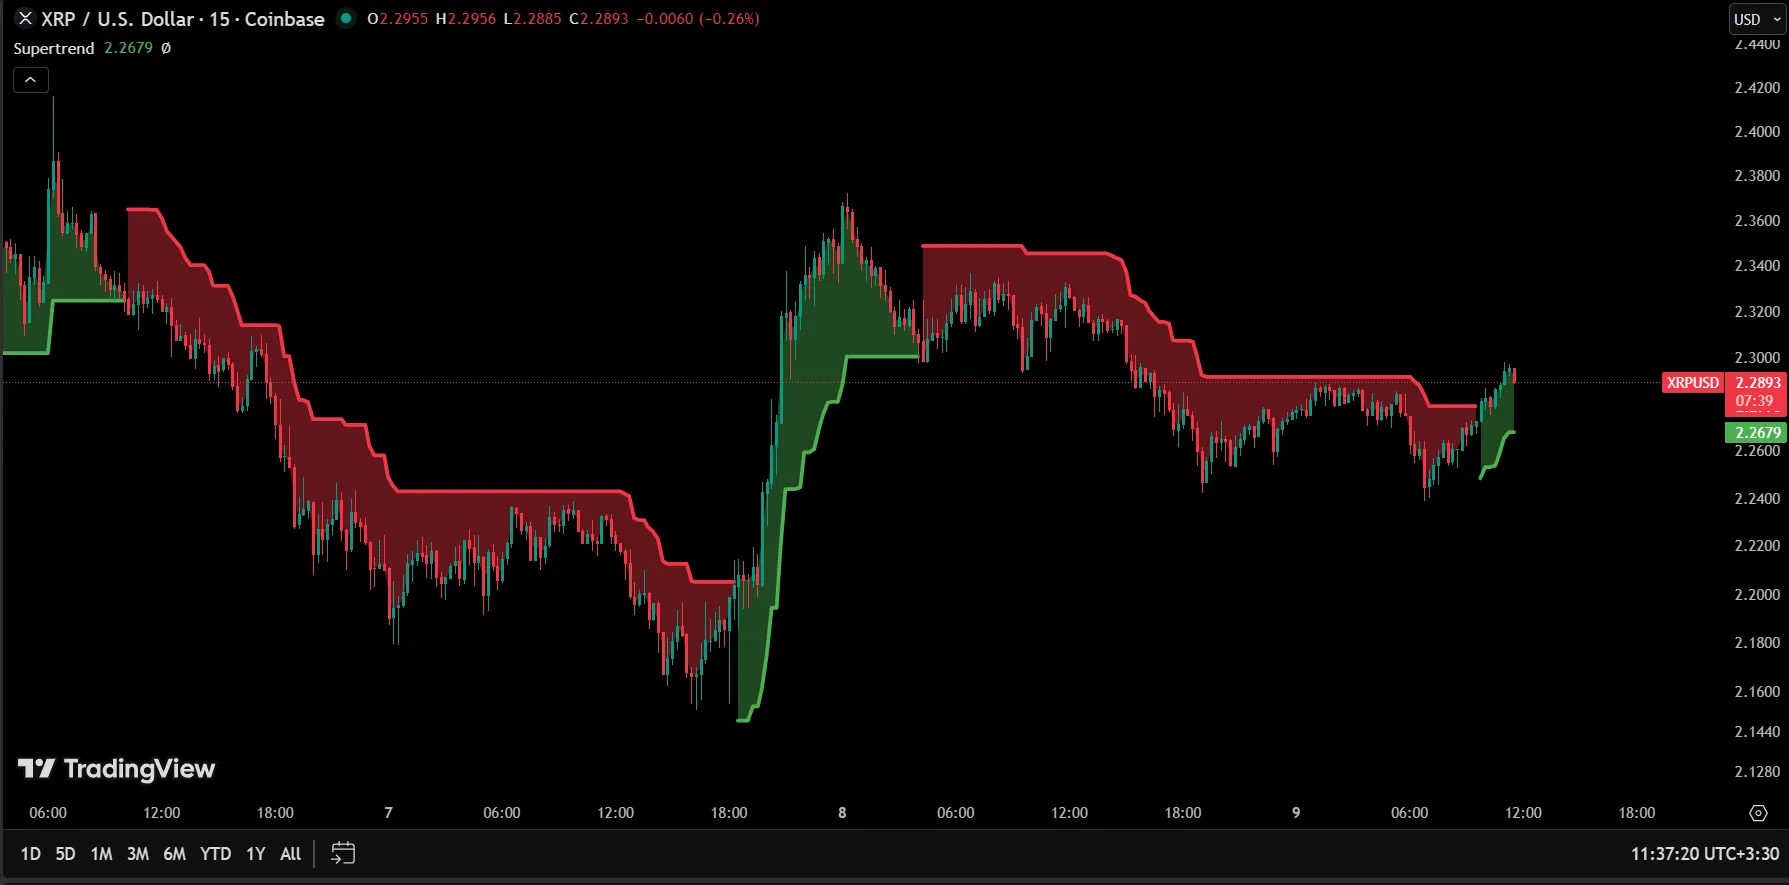Show the All time range
Viewport: 1789px width, 885px height.
click(x=290, y=853)
